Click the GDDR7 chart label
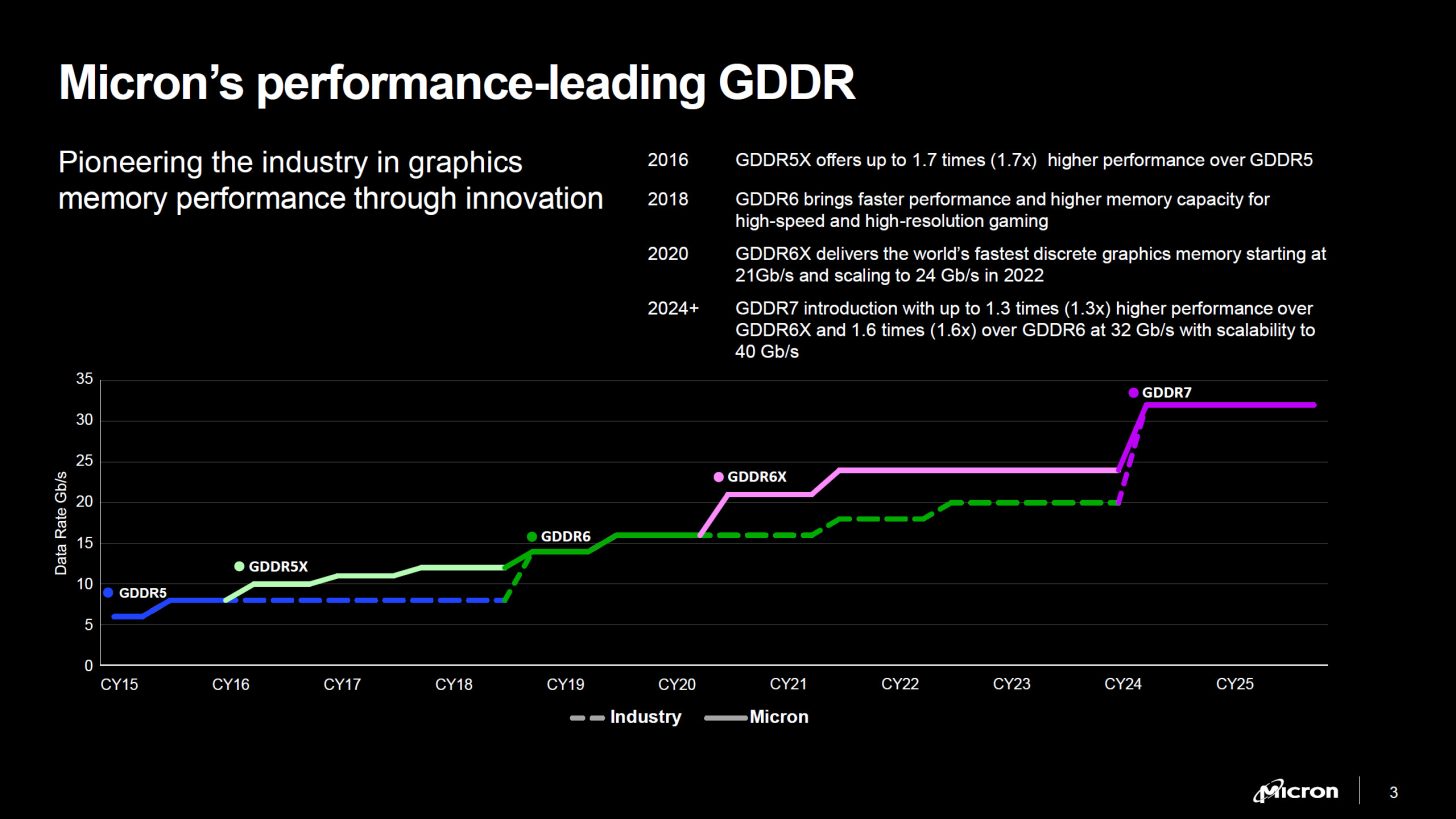The width and height of the screenshot is (1456, 819). coord(1167,393)
